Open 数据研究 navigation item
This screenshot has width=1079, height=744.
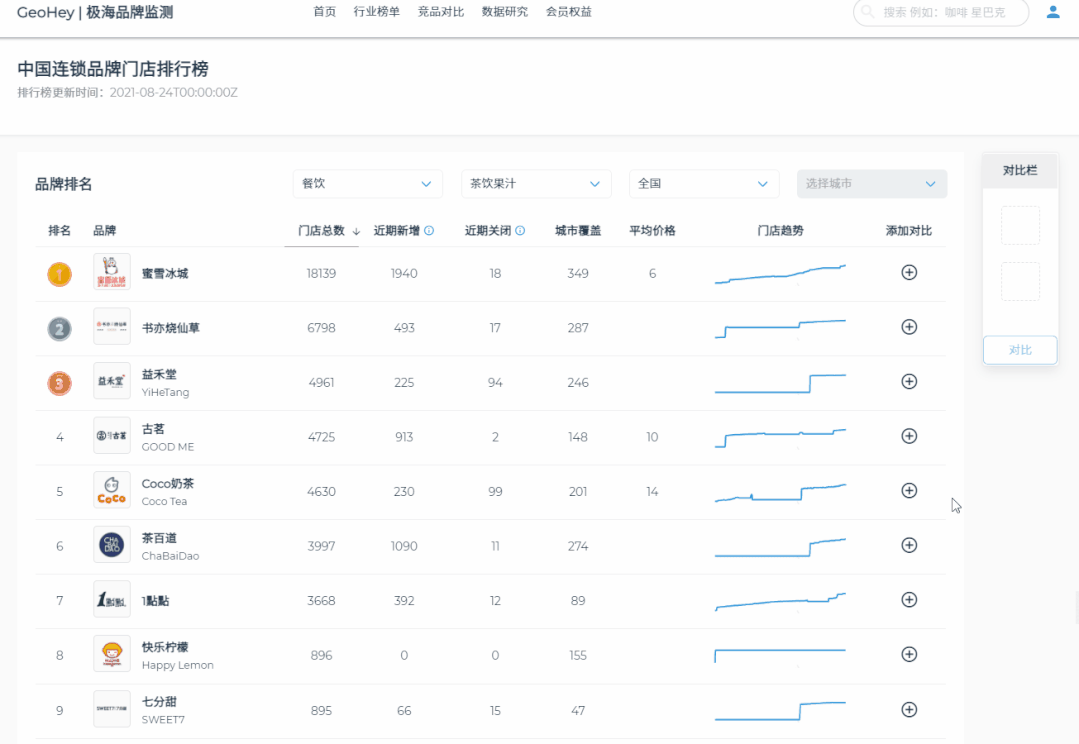click(x=504, y=12)
